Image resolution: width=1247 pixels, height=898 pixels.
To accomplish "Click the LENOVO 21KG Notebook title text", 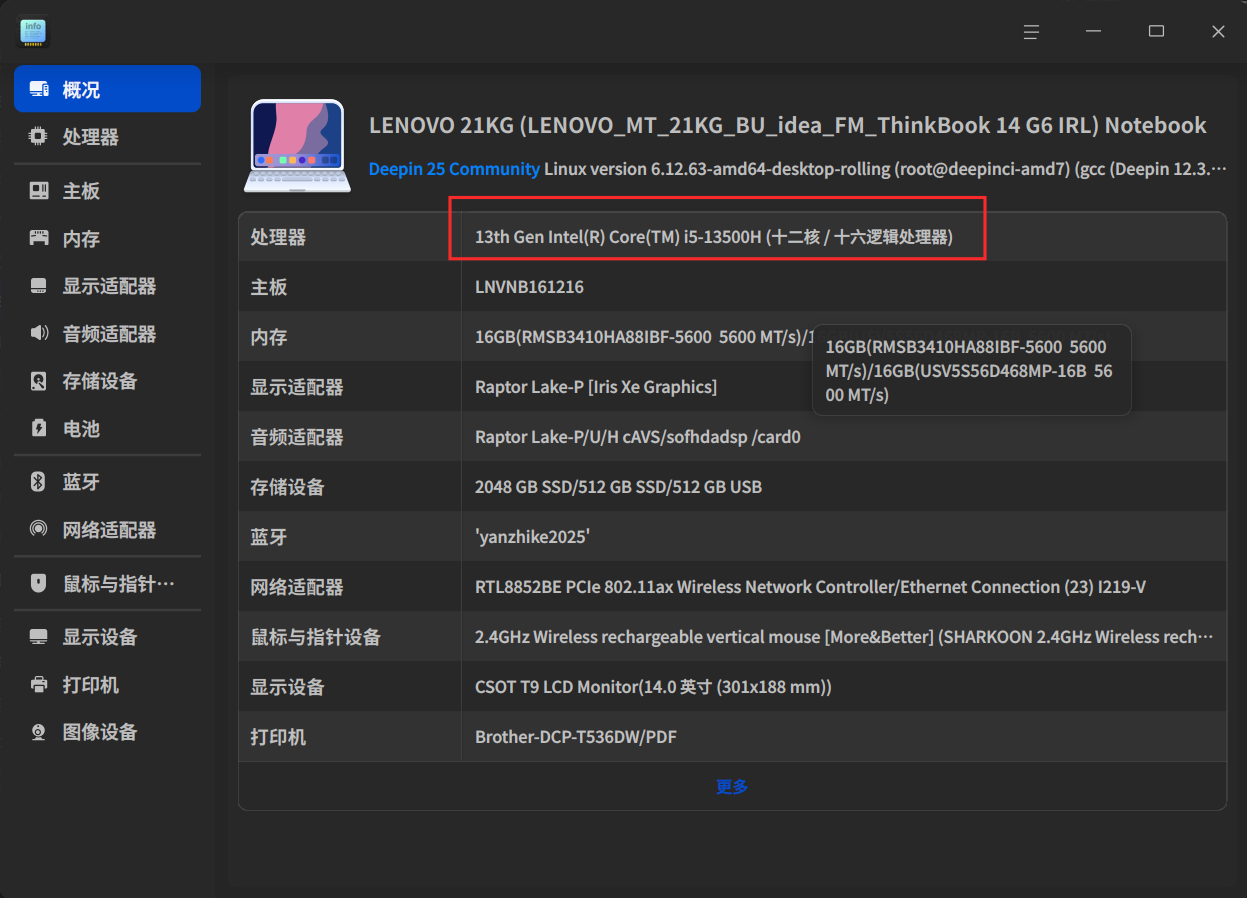I will (788, 125).
